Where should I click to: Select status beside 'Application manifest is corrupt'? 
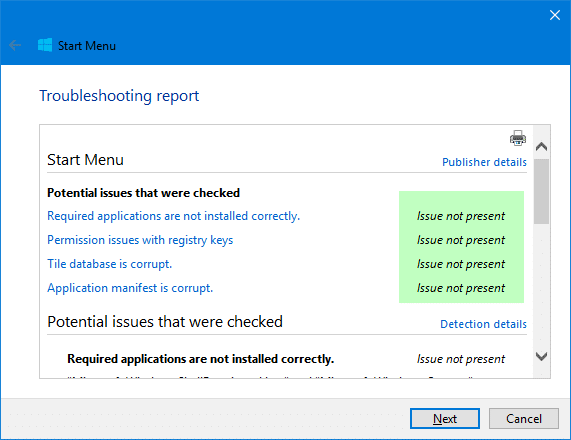click(461, 288)
